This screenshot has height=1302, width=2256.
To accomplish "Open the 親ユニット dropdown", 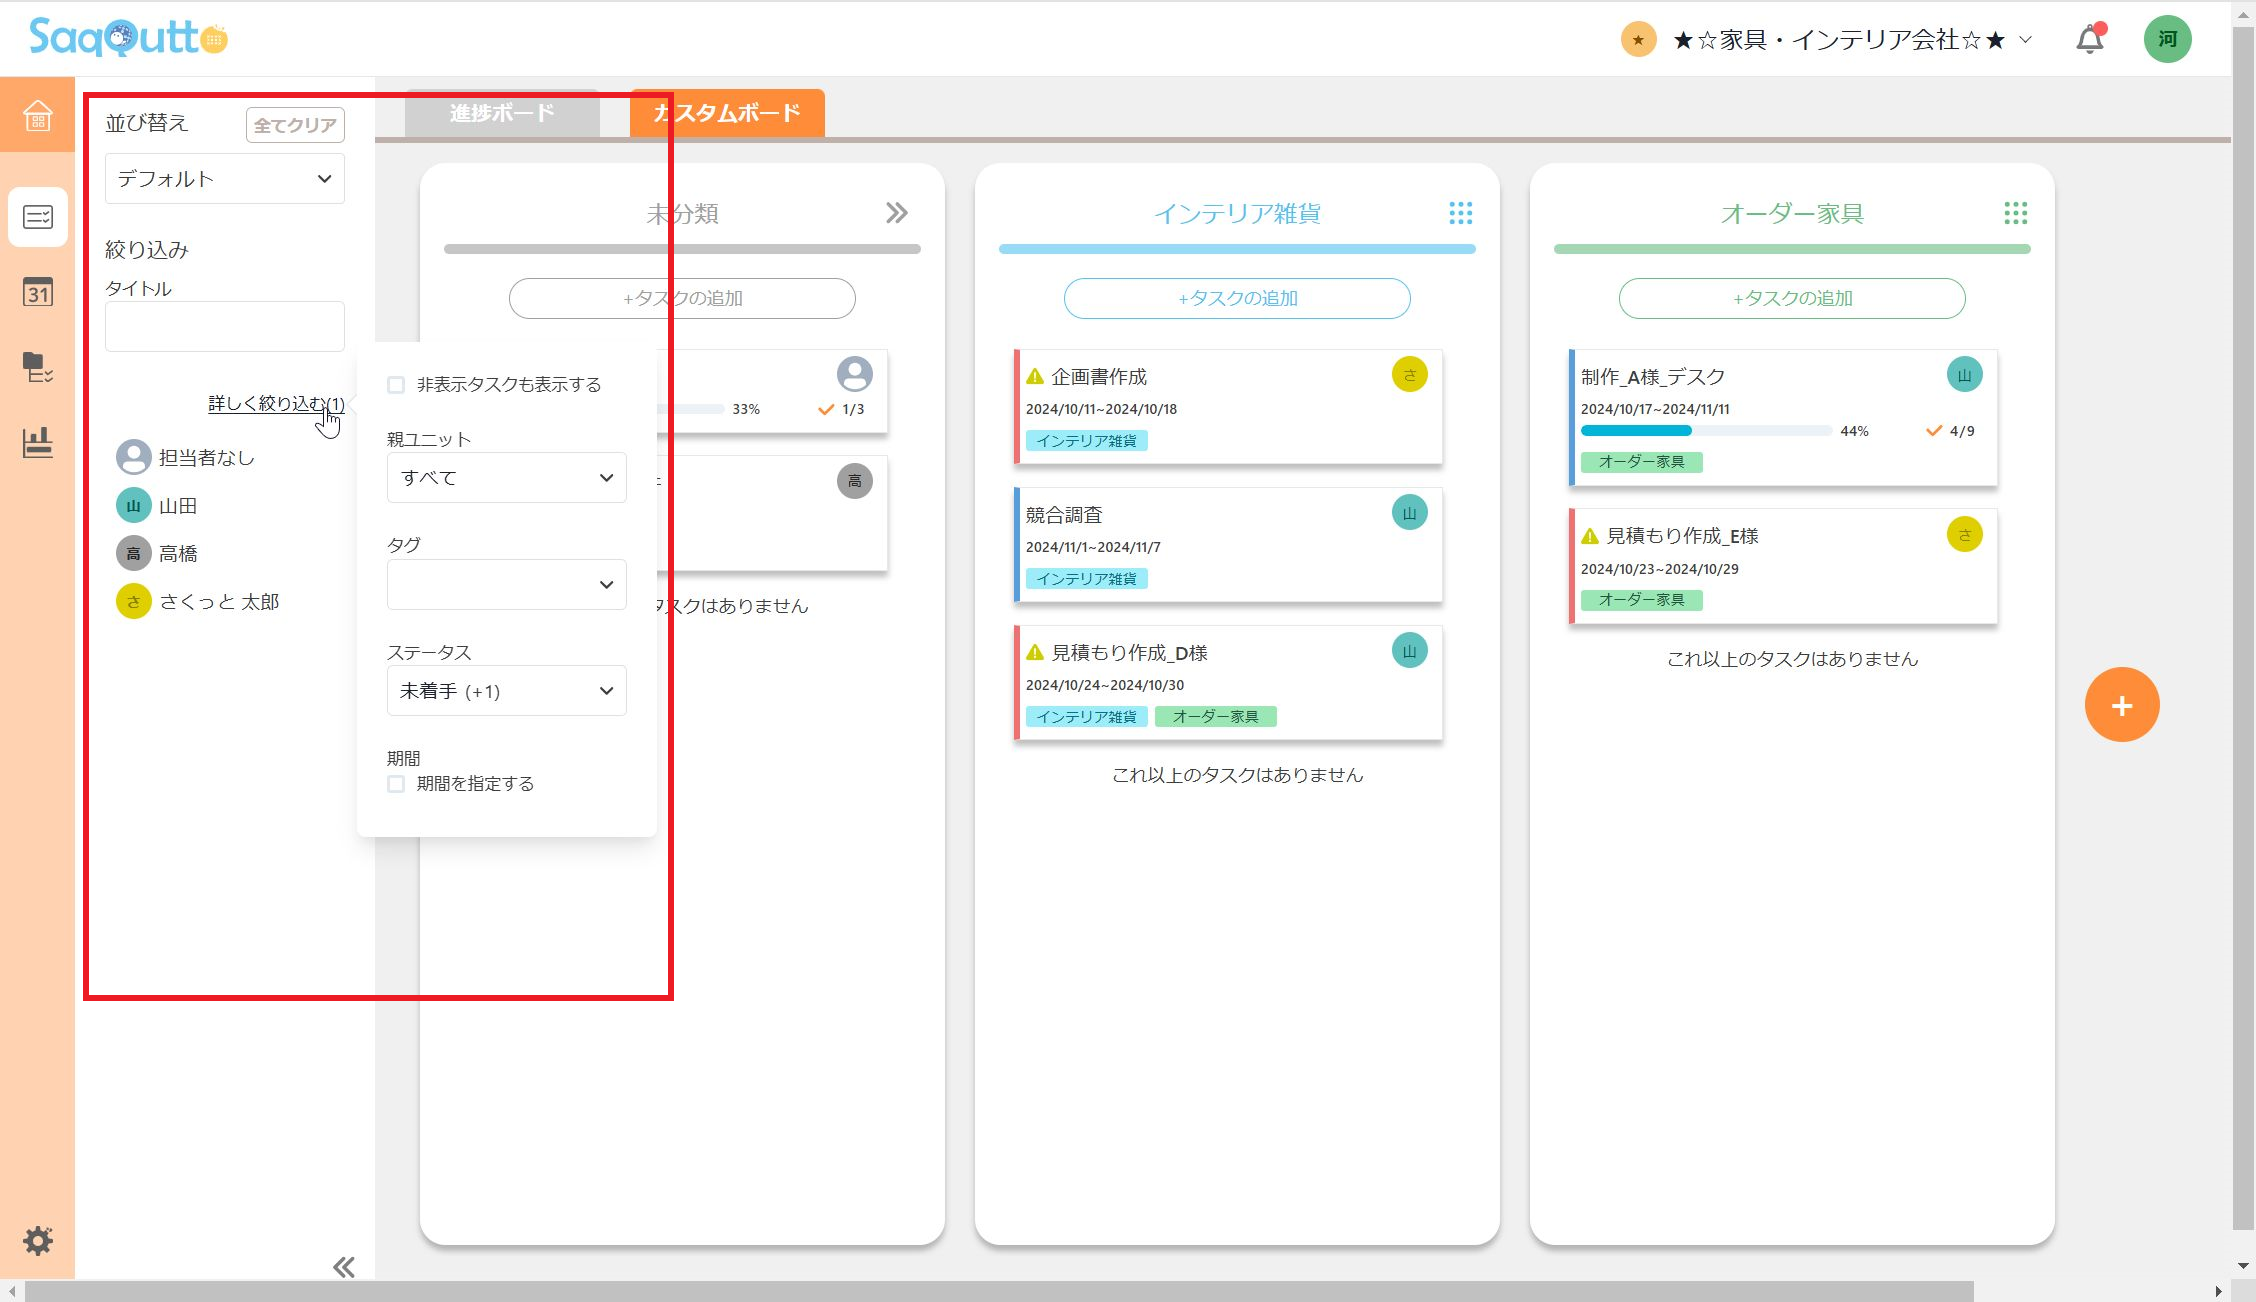I will tap(506, 478).
